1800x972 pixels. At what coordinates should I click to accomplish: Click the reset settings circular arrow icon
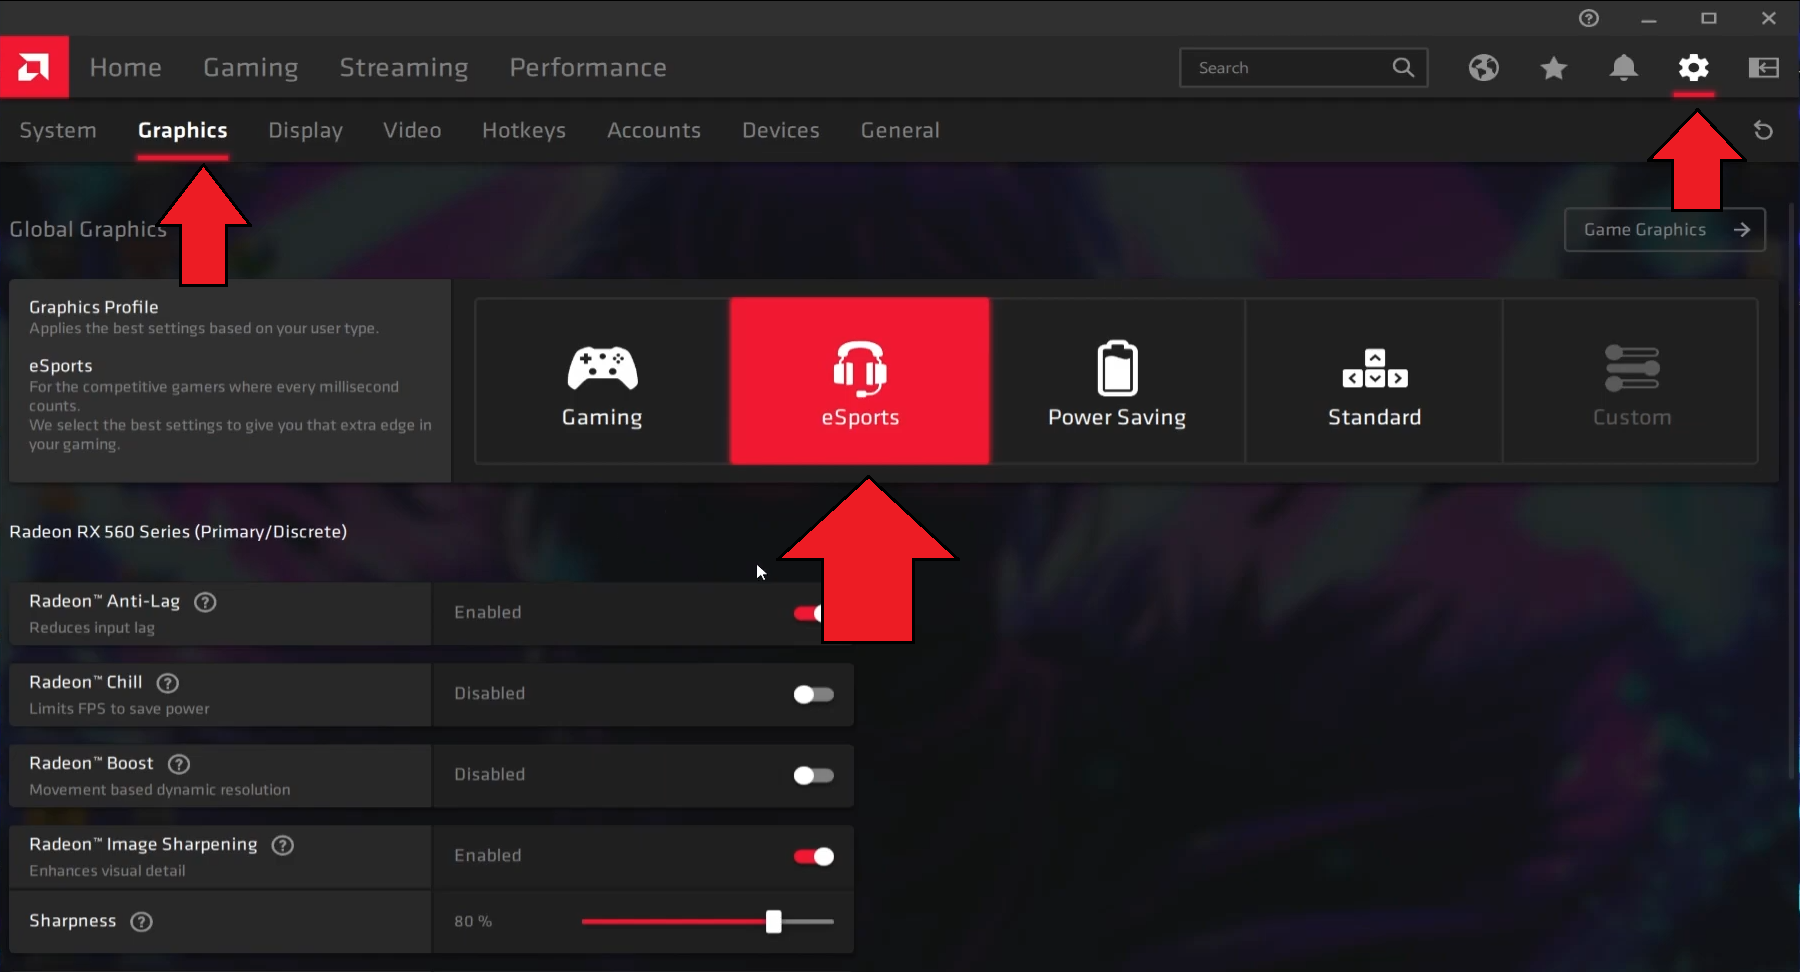tap(1764, 130)
